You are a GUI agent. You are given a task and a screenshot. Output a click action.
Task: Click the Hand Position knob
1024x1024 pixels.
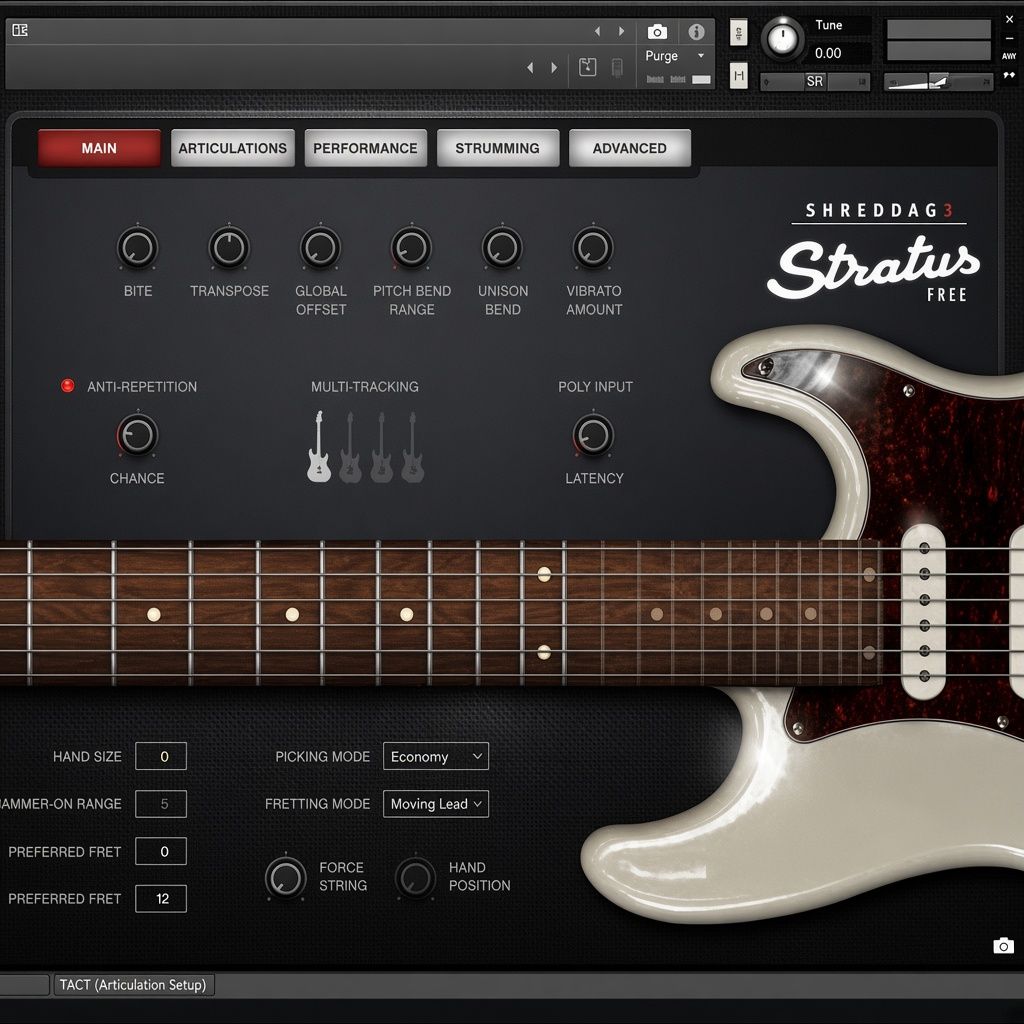pos(415,878)
